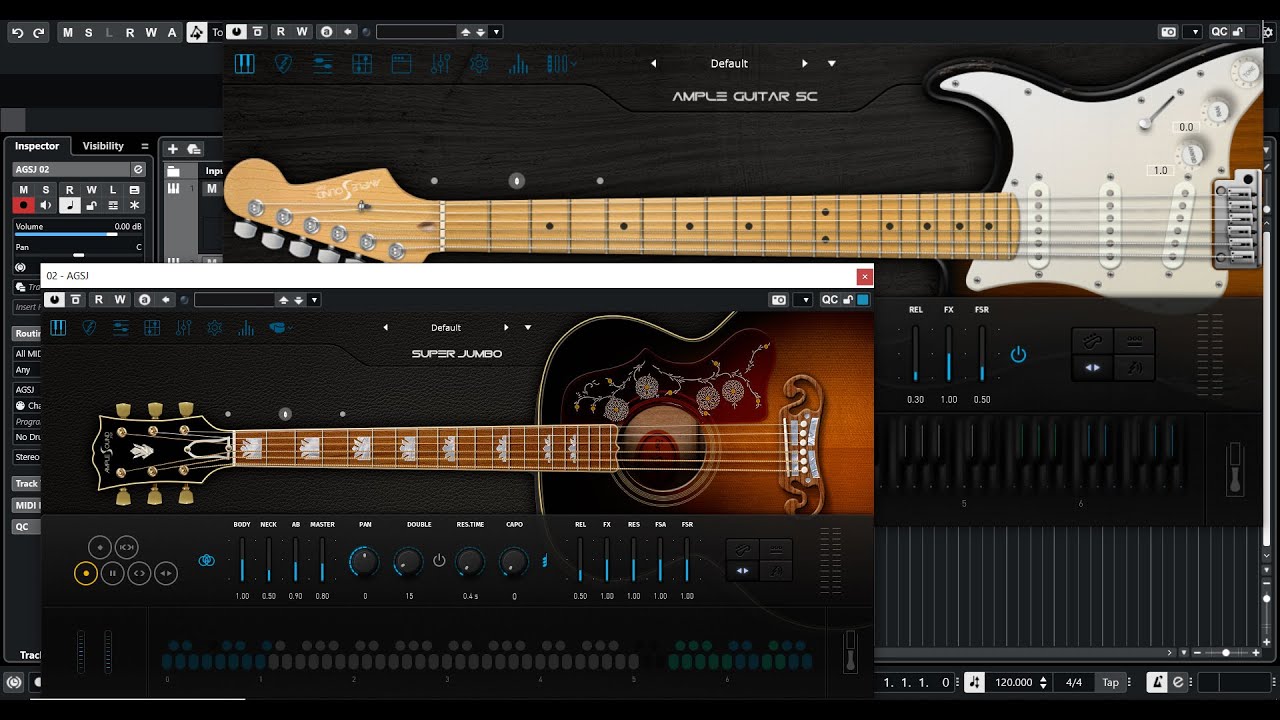
Task: Click the linked-rings icon left of the BODY slider
Action: point(207,561)
